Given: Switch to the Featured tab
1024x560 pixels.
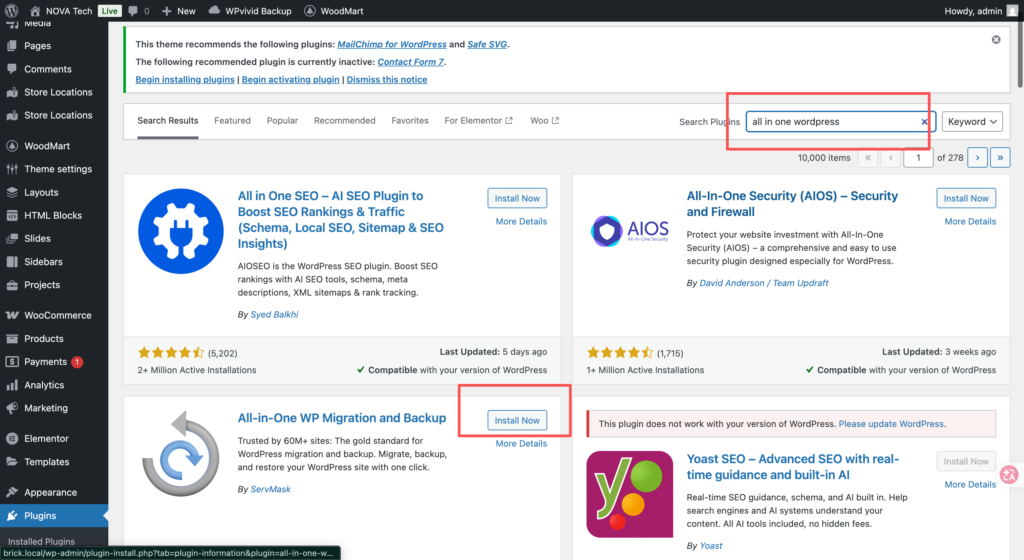Looking at the screenshot, I should (x=232, y=121).
